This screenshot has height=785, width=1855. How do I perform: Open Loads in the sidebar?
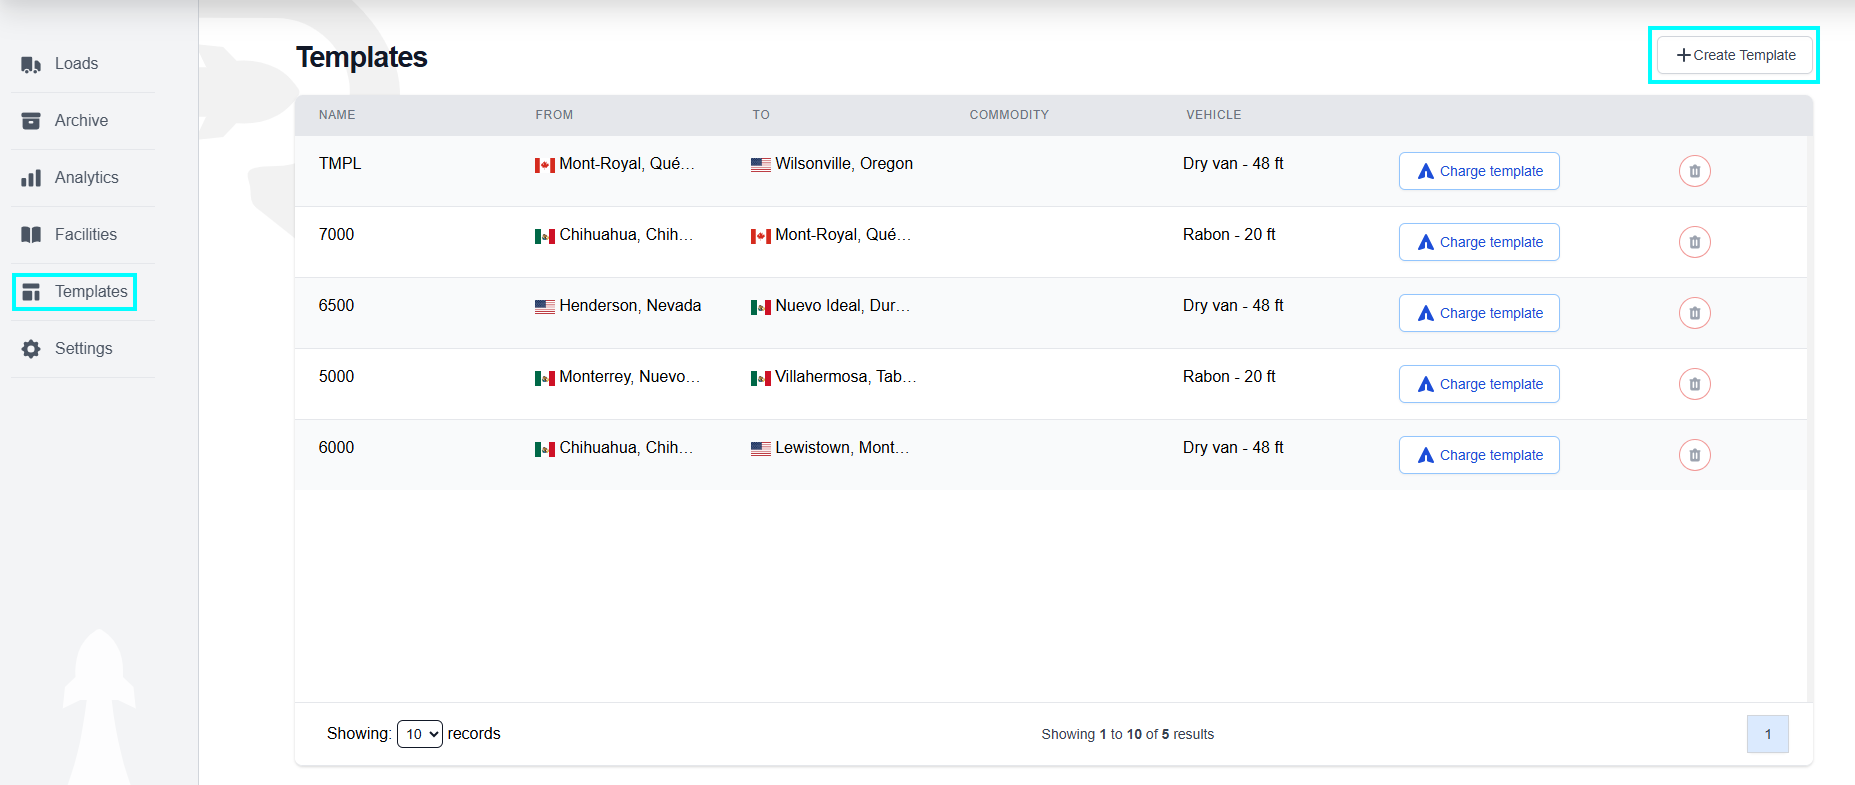76,64
